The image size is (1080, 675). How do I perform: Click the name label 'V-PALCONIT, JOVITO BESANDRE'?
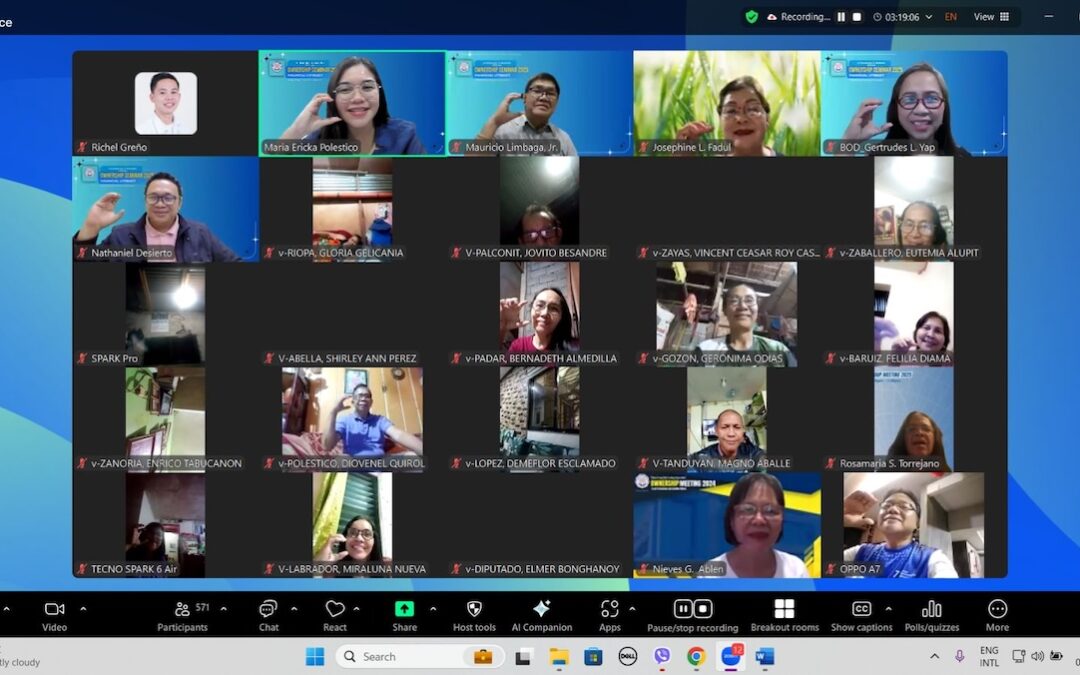tap(536, 253)
